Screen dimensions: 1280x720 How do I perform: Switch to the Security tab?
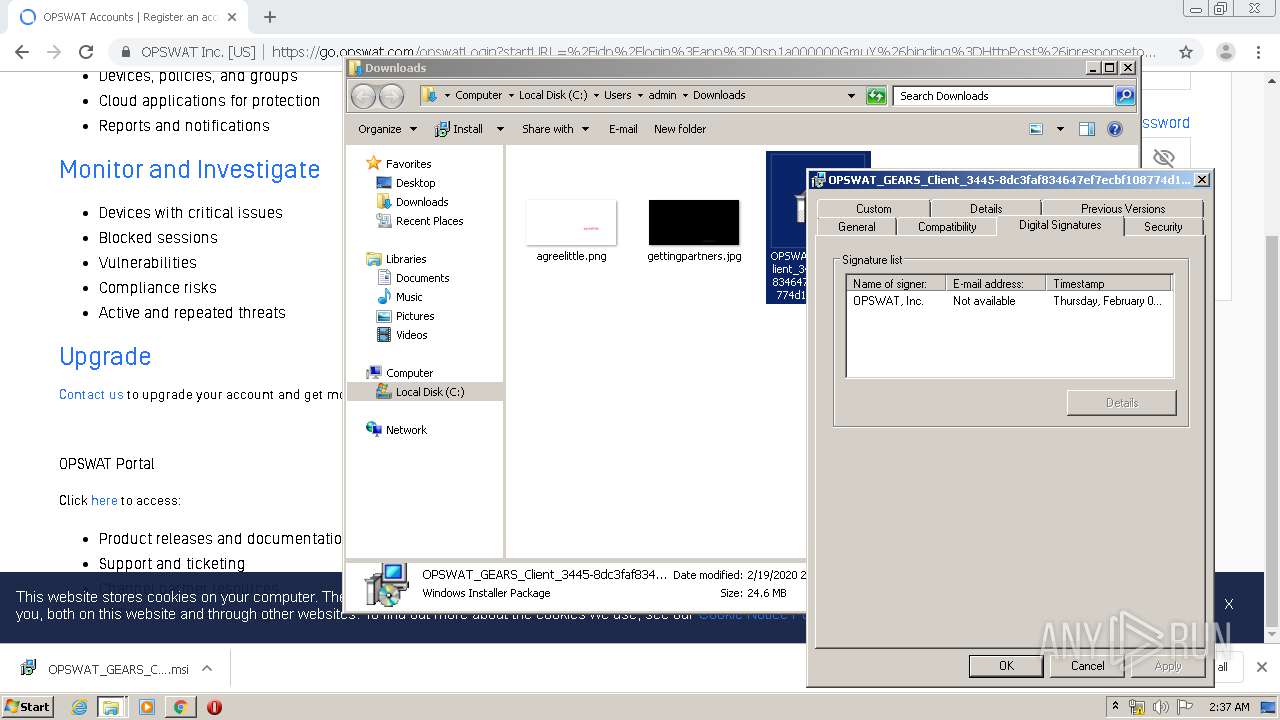click(x=1163, y=227)
